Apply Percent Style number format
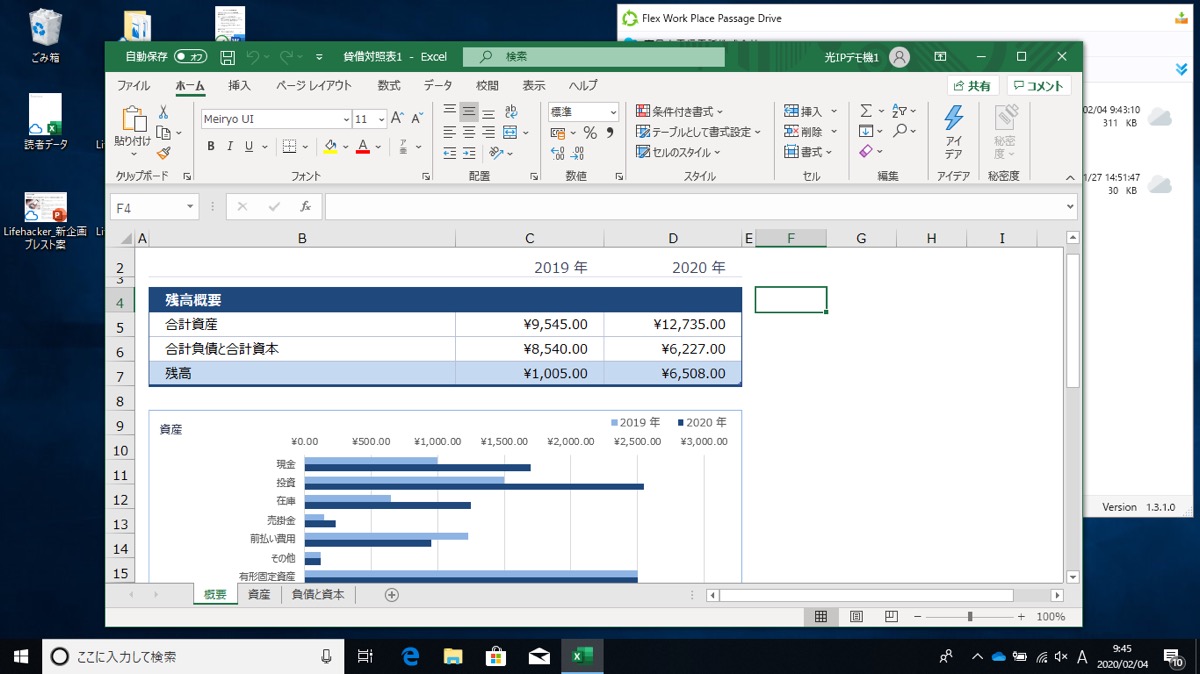This screenshot has width=1200, height=674. 590,132
